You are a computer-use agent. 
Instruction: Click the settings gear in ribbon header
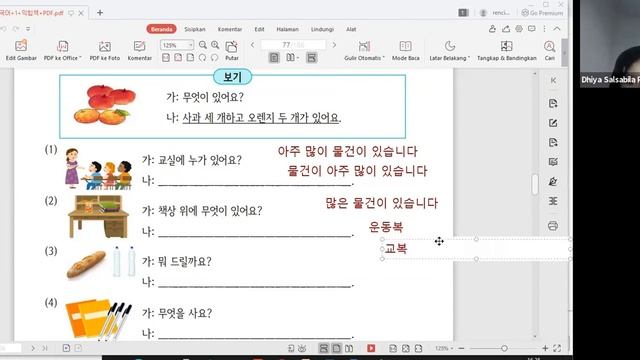tap(519, 29)
